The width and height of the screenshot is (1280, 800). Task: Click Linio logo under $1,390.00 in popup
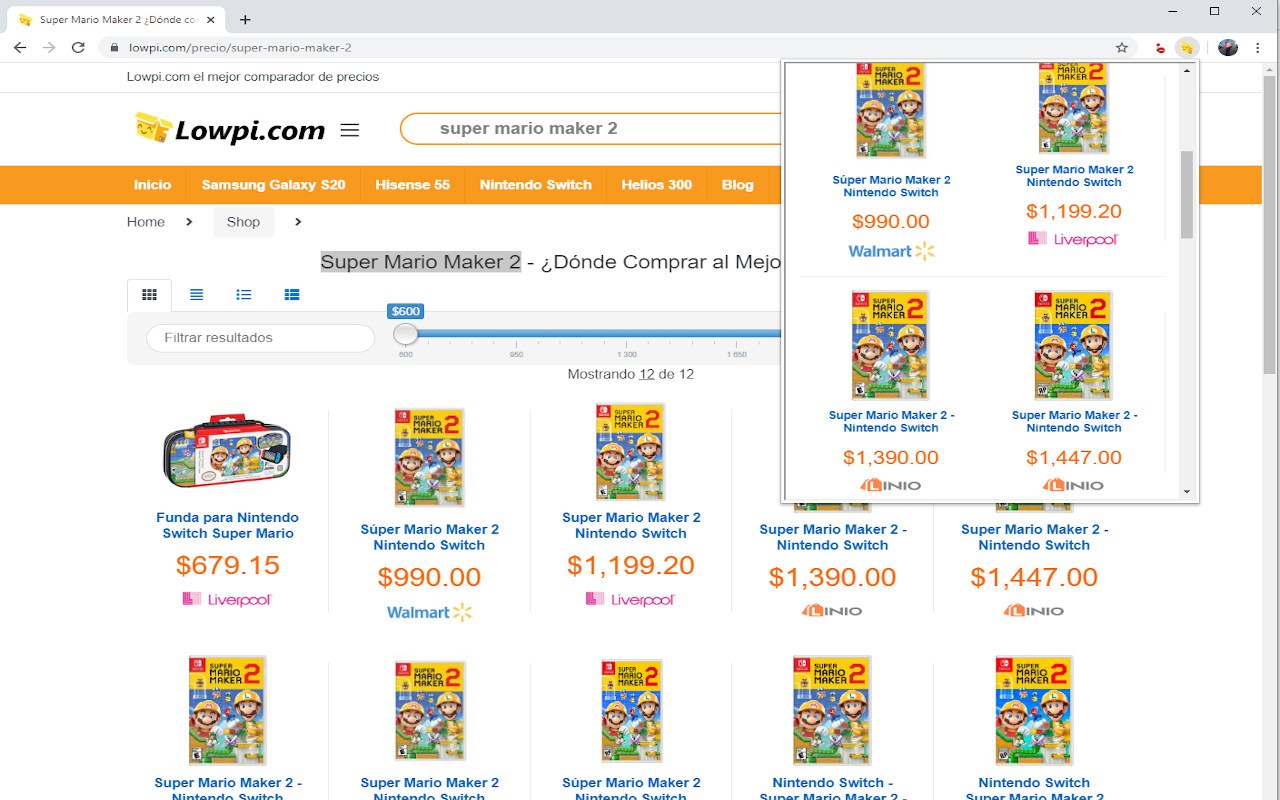point(891,485)
